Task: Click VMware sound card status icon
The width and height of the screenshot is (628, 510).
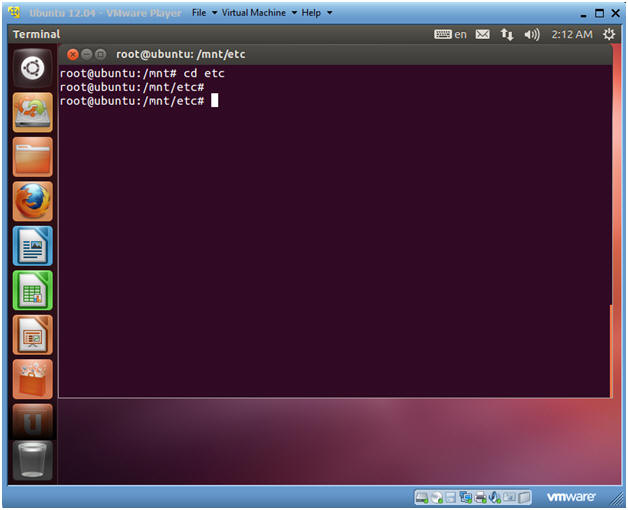Action: [494, 498]
